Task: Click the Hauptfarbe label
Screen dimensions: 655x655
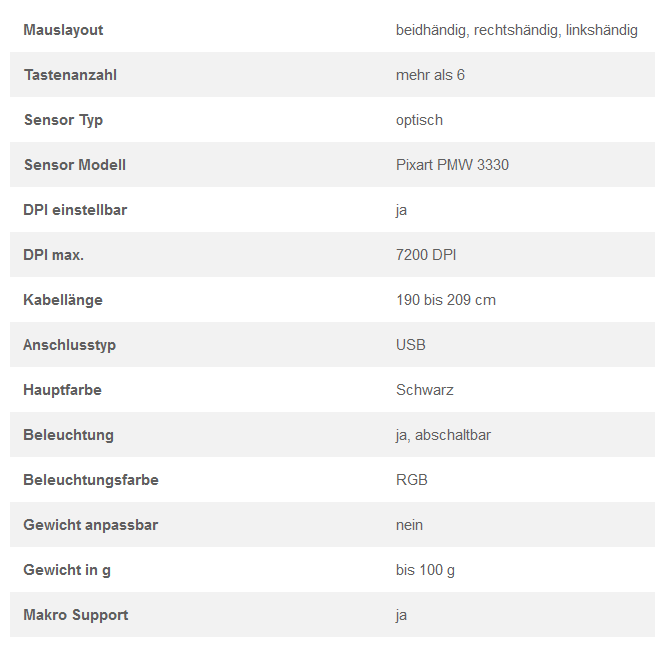Action: pyautogui.click(x=63, y=390)
